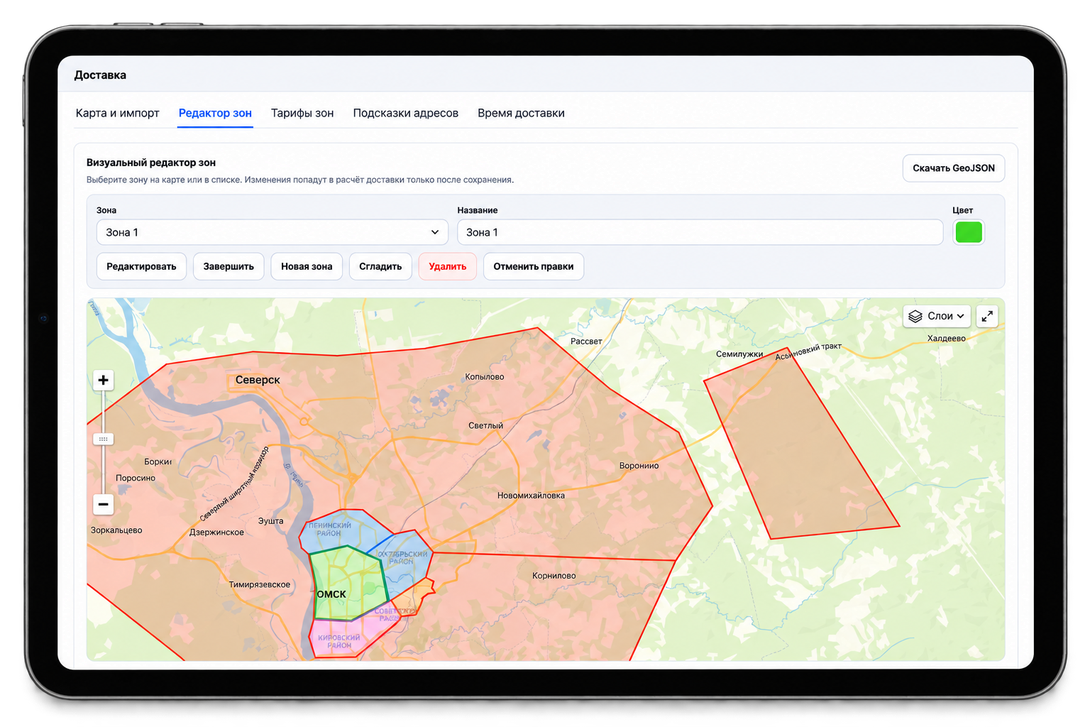Click the Зушта map label

pyautogui.click(x=270, y=521)
